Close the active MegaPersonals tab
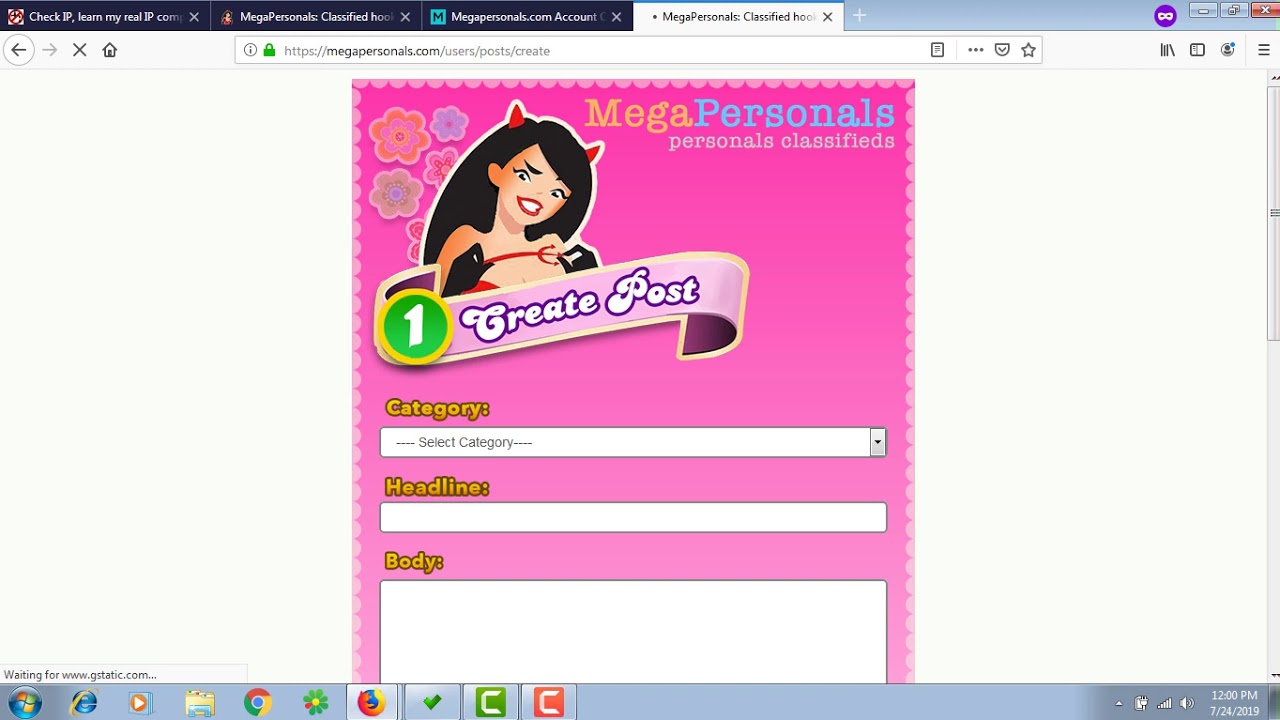The image size is (1280, 720). [x=827, y=17]
